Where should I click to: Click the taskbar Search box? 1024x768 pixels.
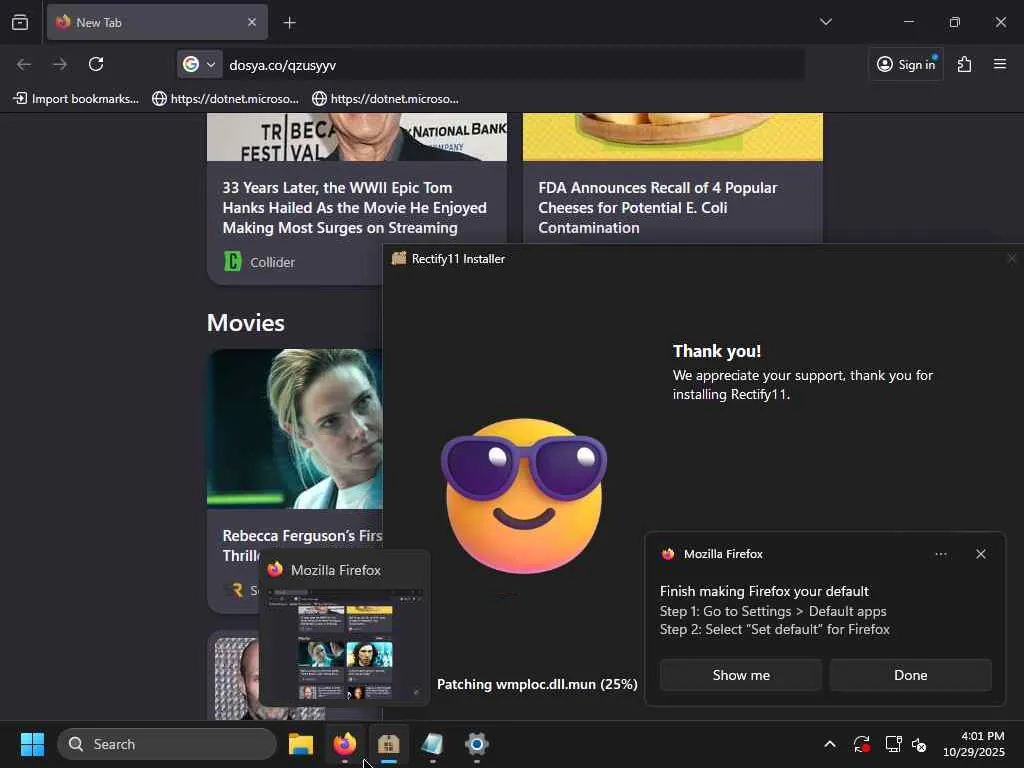point(167,744)
